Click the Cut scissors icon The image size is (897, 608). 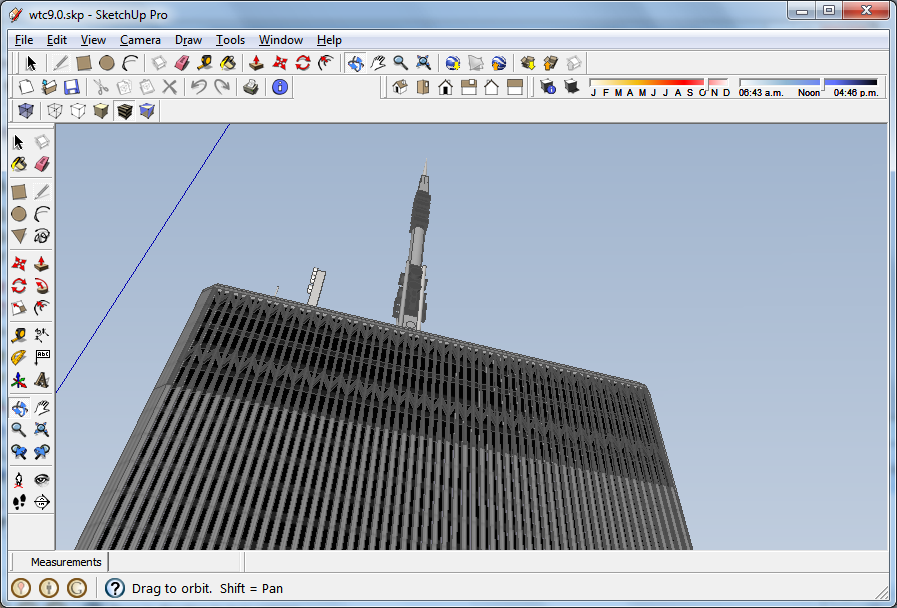(101, 87)
